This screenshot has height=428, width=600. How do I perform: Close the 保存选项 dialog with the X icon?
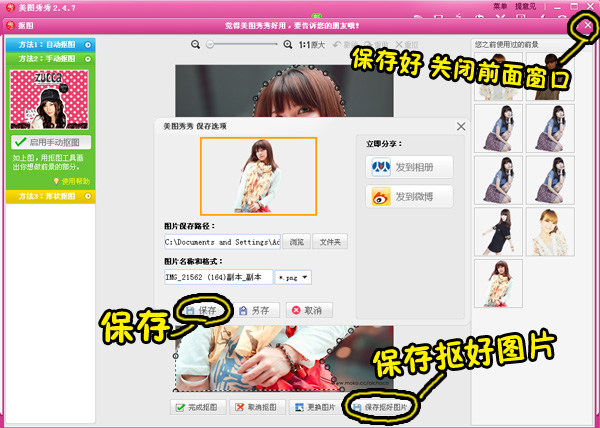(460, 127)
